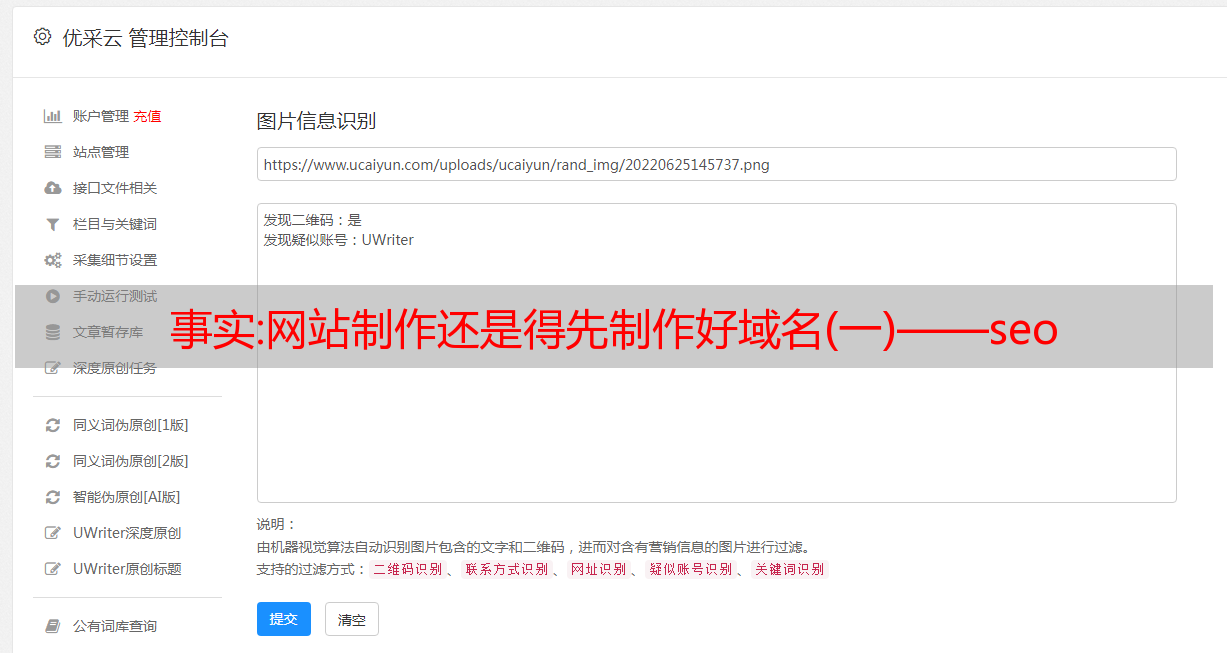Click the image URL input field
Image resolution: width=1227 pixels, height=653 pixels.
click(x=716, y=164)
